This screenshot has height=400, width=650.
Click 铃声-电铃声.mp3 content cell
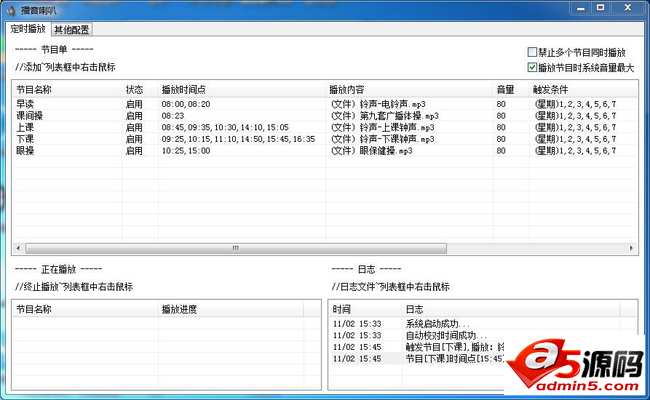click(x=378, y=104)
